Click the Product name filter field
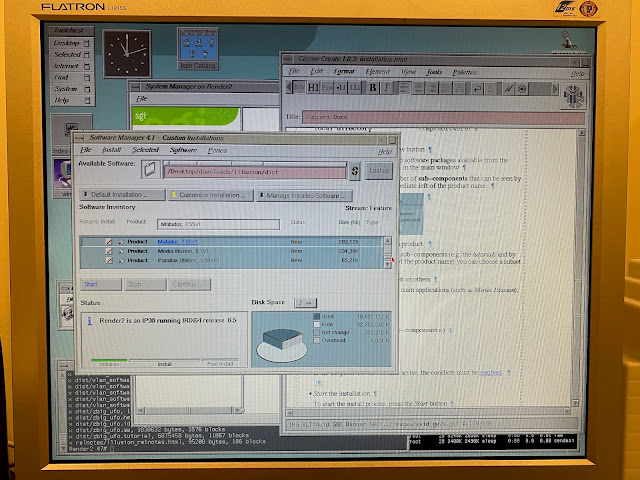This screenshot has width=640, height=480. pyautogui.click(x=218, y=224)
